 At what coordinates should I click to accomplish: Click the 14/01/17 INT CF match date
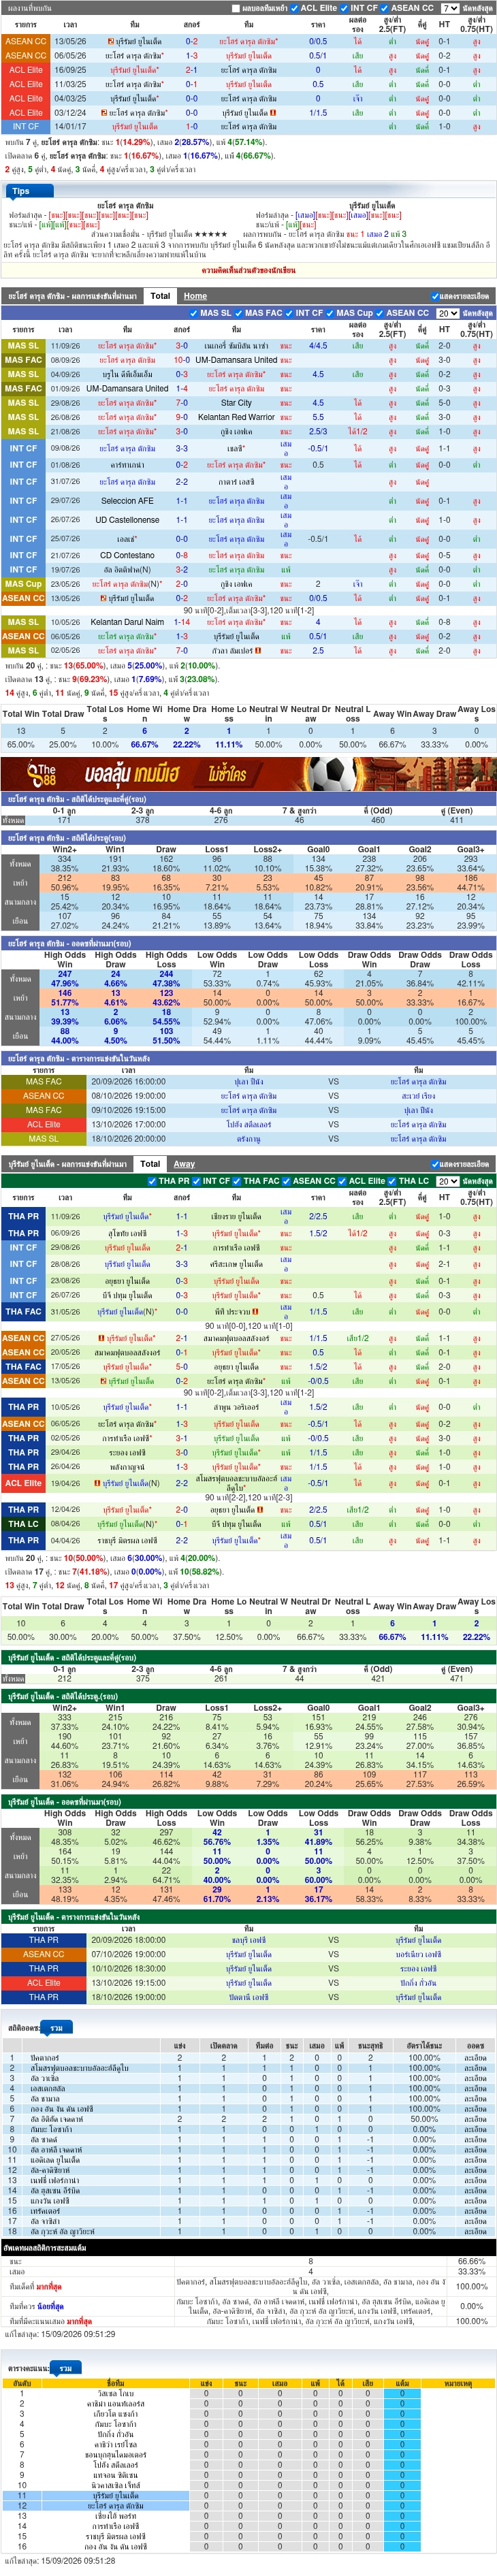pos(70,127)
